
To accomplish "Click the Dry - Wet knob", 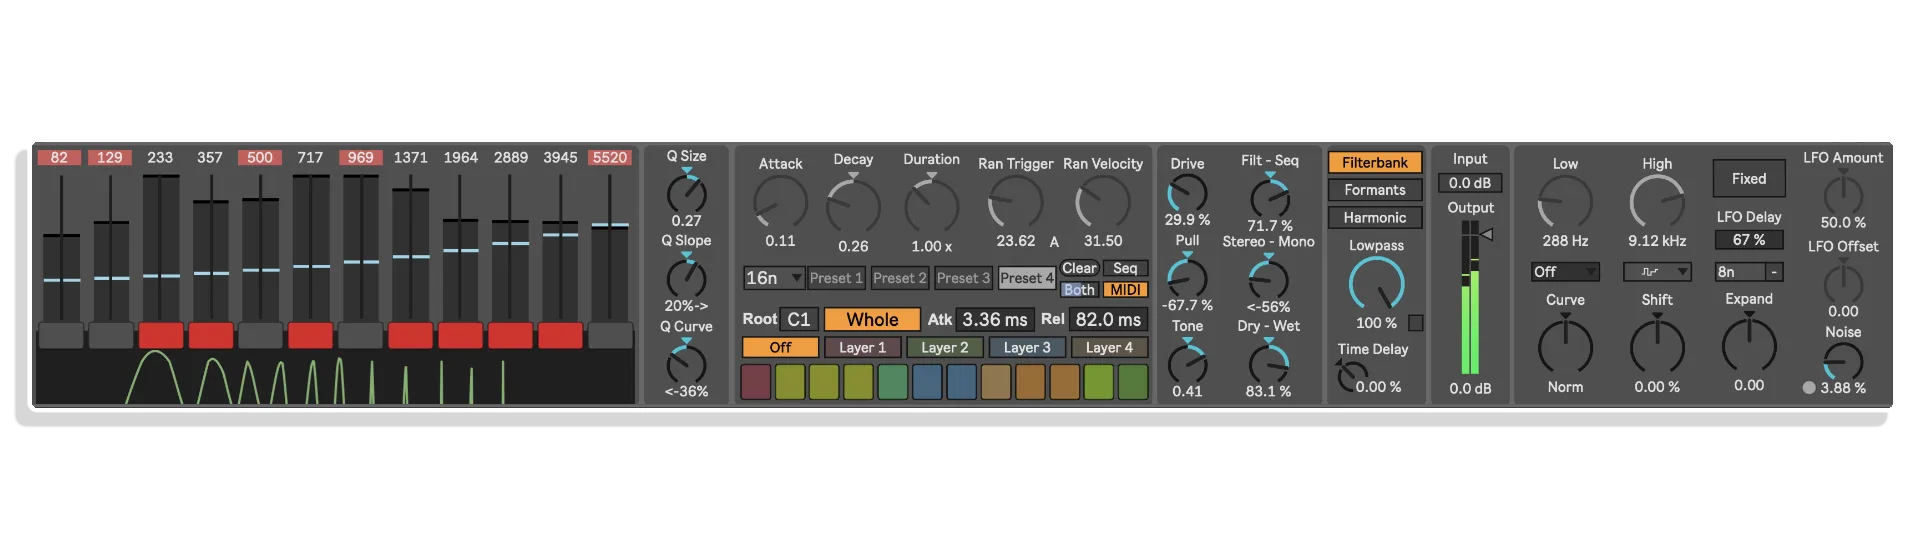I will point(1269,362).
